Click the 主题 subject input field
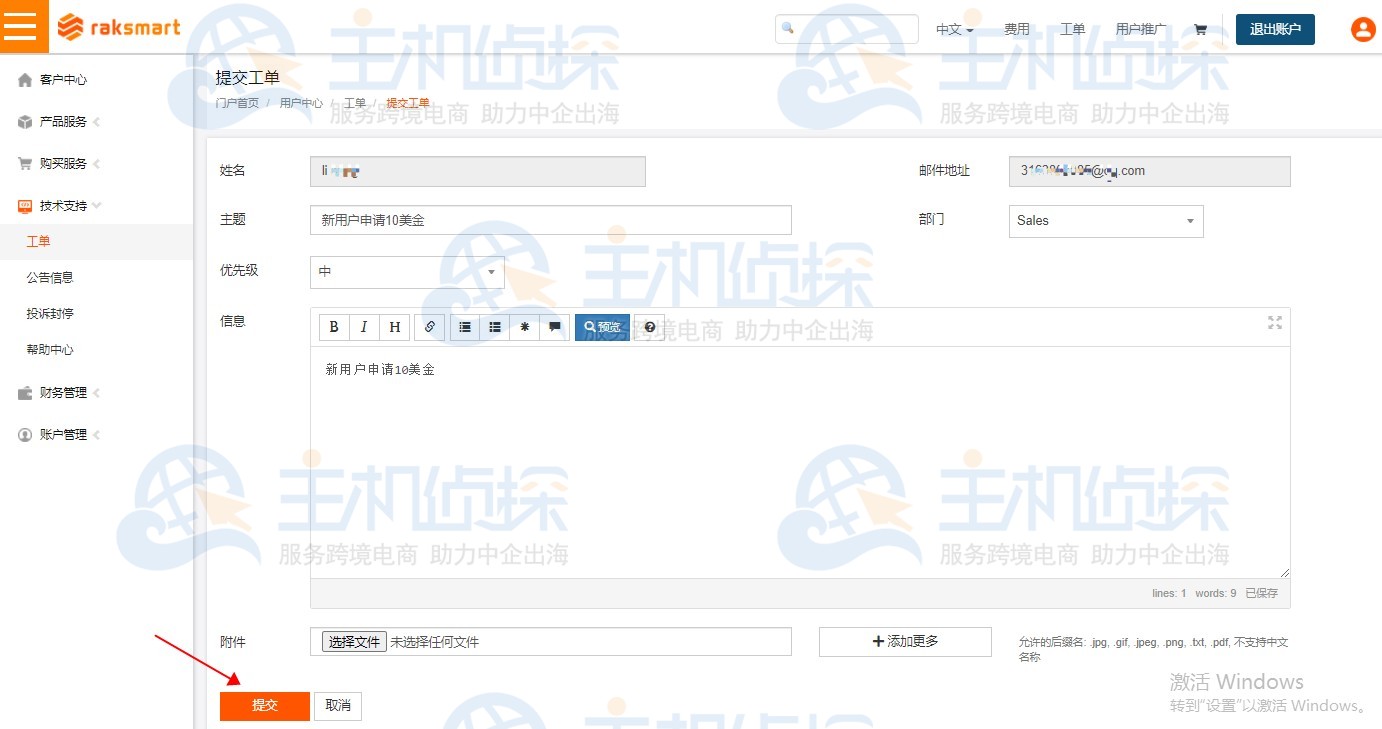1382x729 pixels. pos(550,220)
